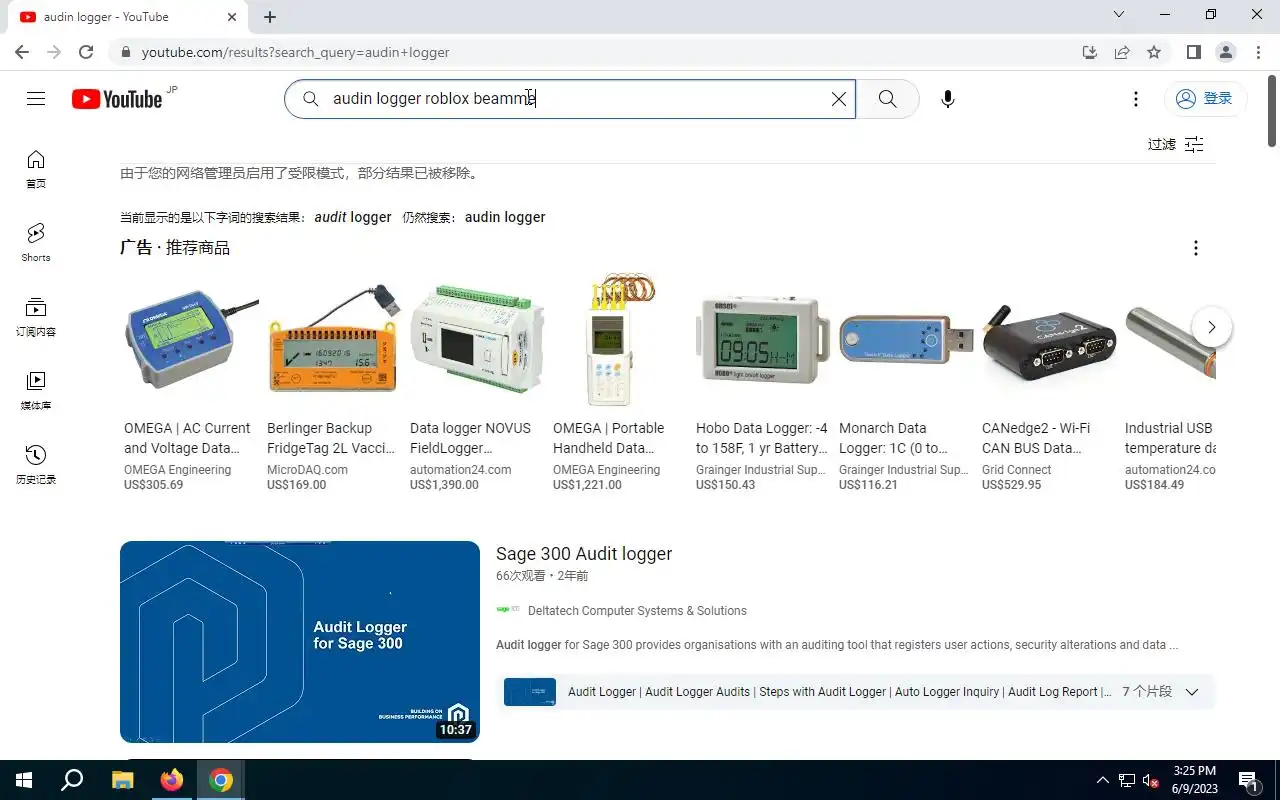Image resolution: width=1280 pixels, height=800 pixels.
Task: Open Firefox from the taskbar
Action: point(172,780)
